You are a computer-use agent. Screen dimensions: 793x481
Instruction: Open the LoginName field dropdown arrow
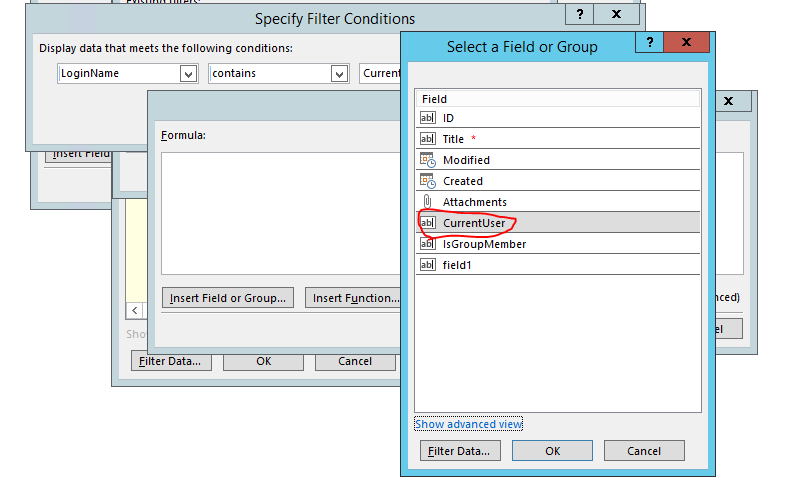coord(188,74)
